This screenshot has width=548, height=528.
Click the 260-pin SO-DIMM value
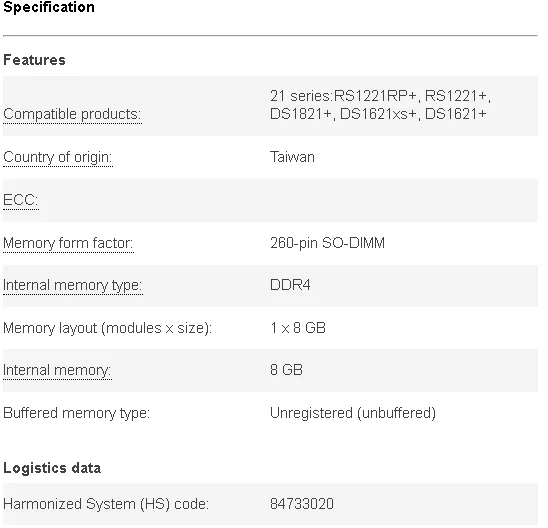[327, 243]
